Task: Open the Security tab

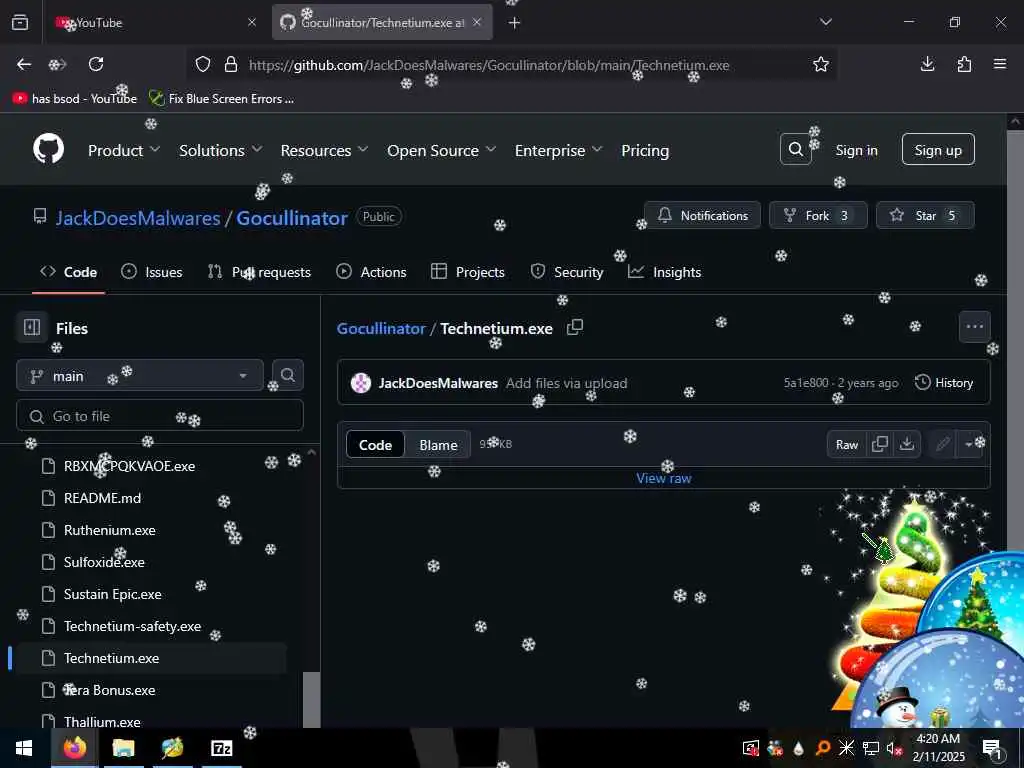Action: (566, 272)
